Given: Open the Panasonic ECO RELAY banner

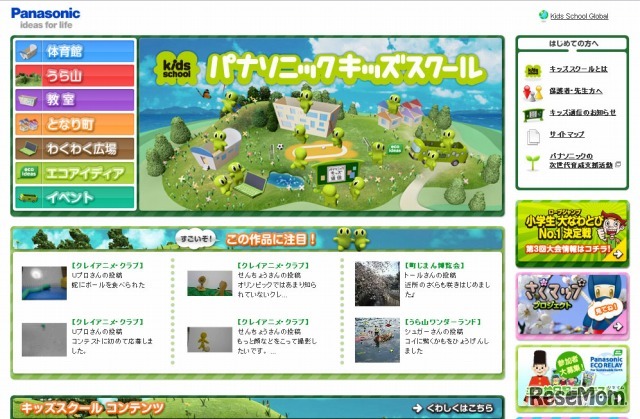Looking at the screenshot, I should (x=572, y=379).
